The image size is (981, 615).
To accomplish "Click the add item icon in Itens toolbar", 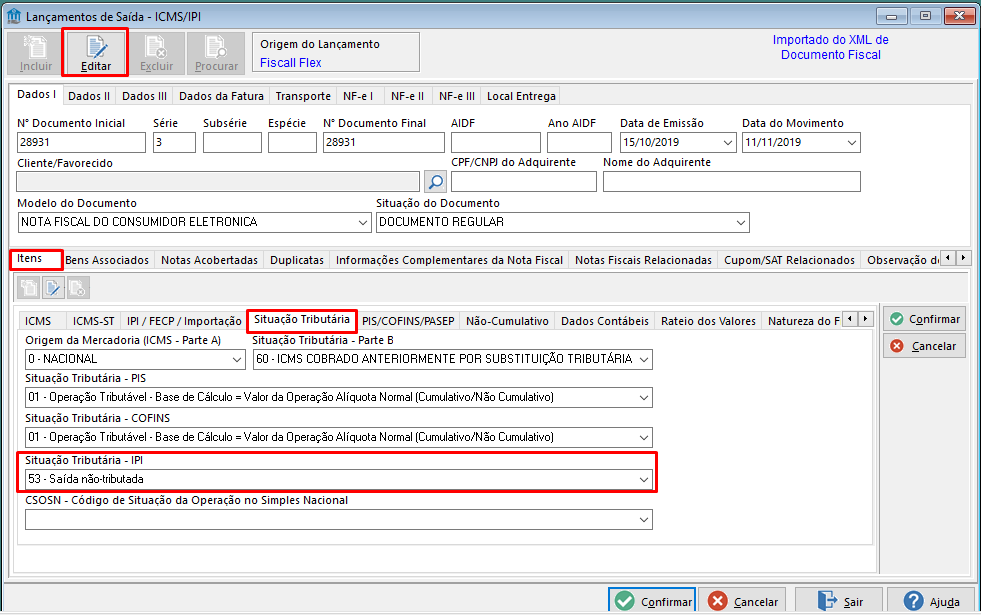I will 29,288.
